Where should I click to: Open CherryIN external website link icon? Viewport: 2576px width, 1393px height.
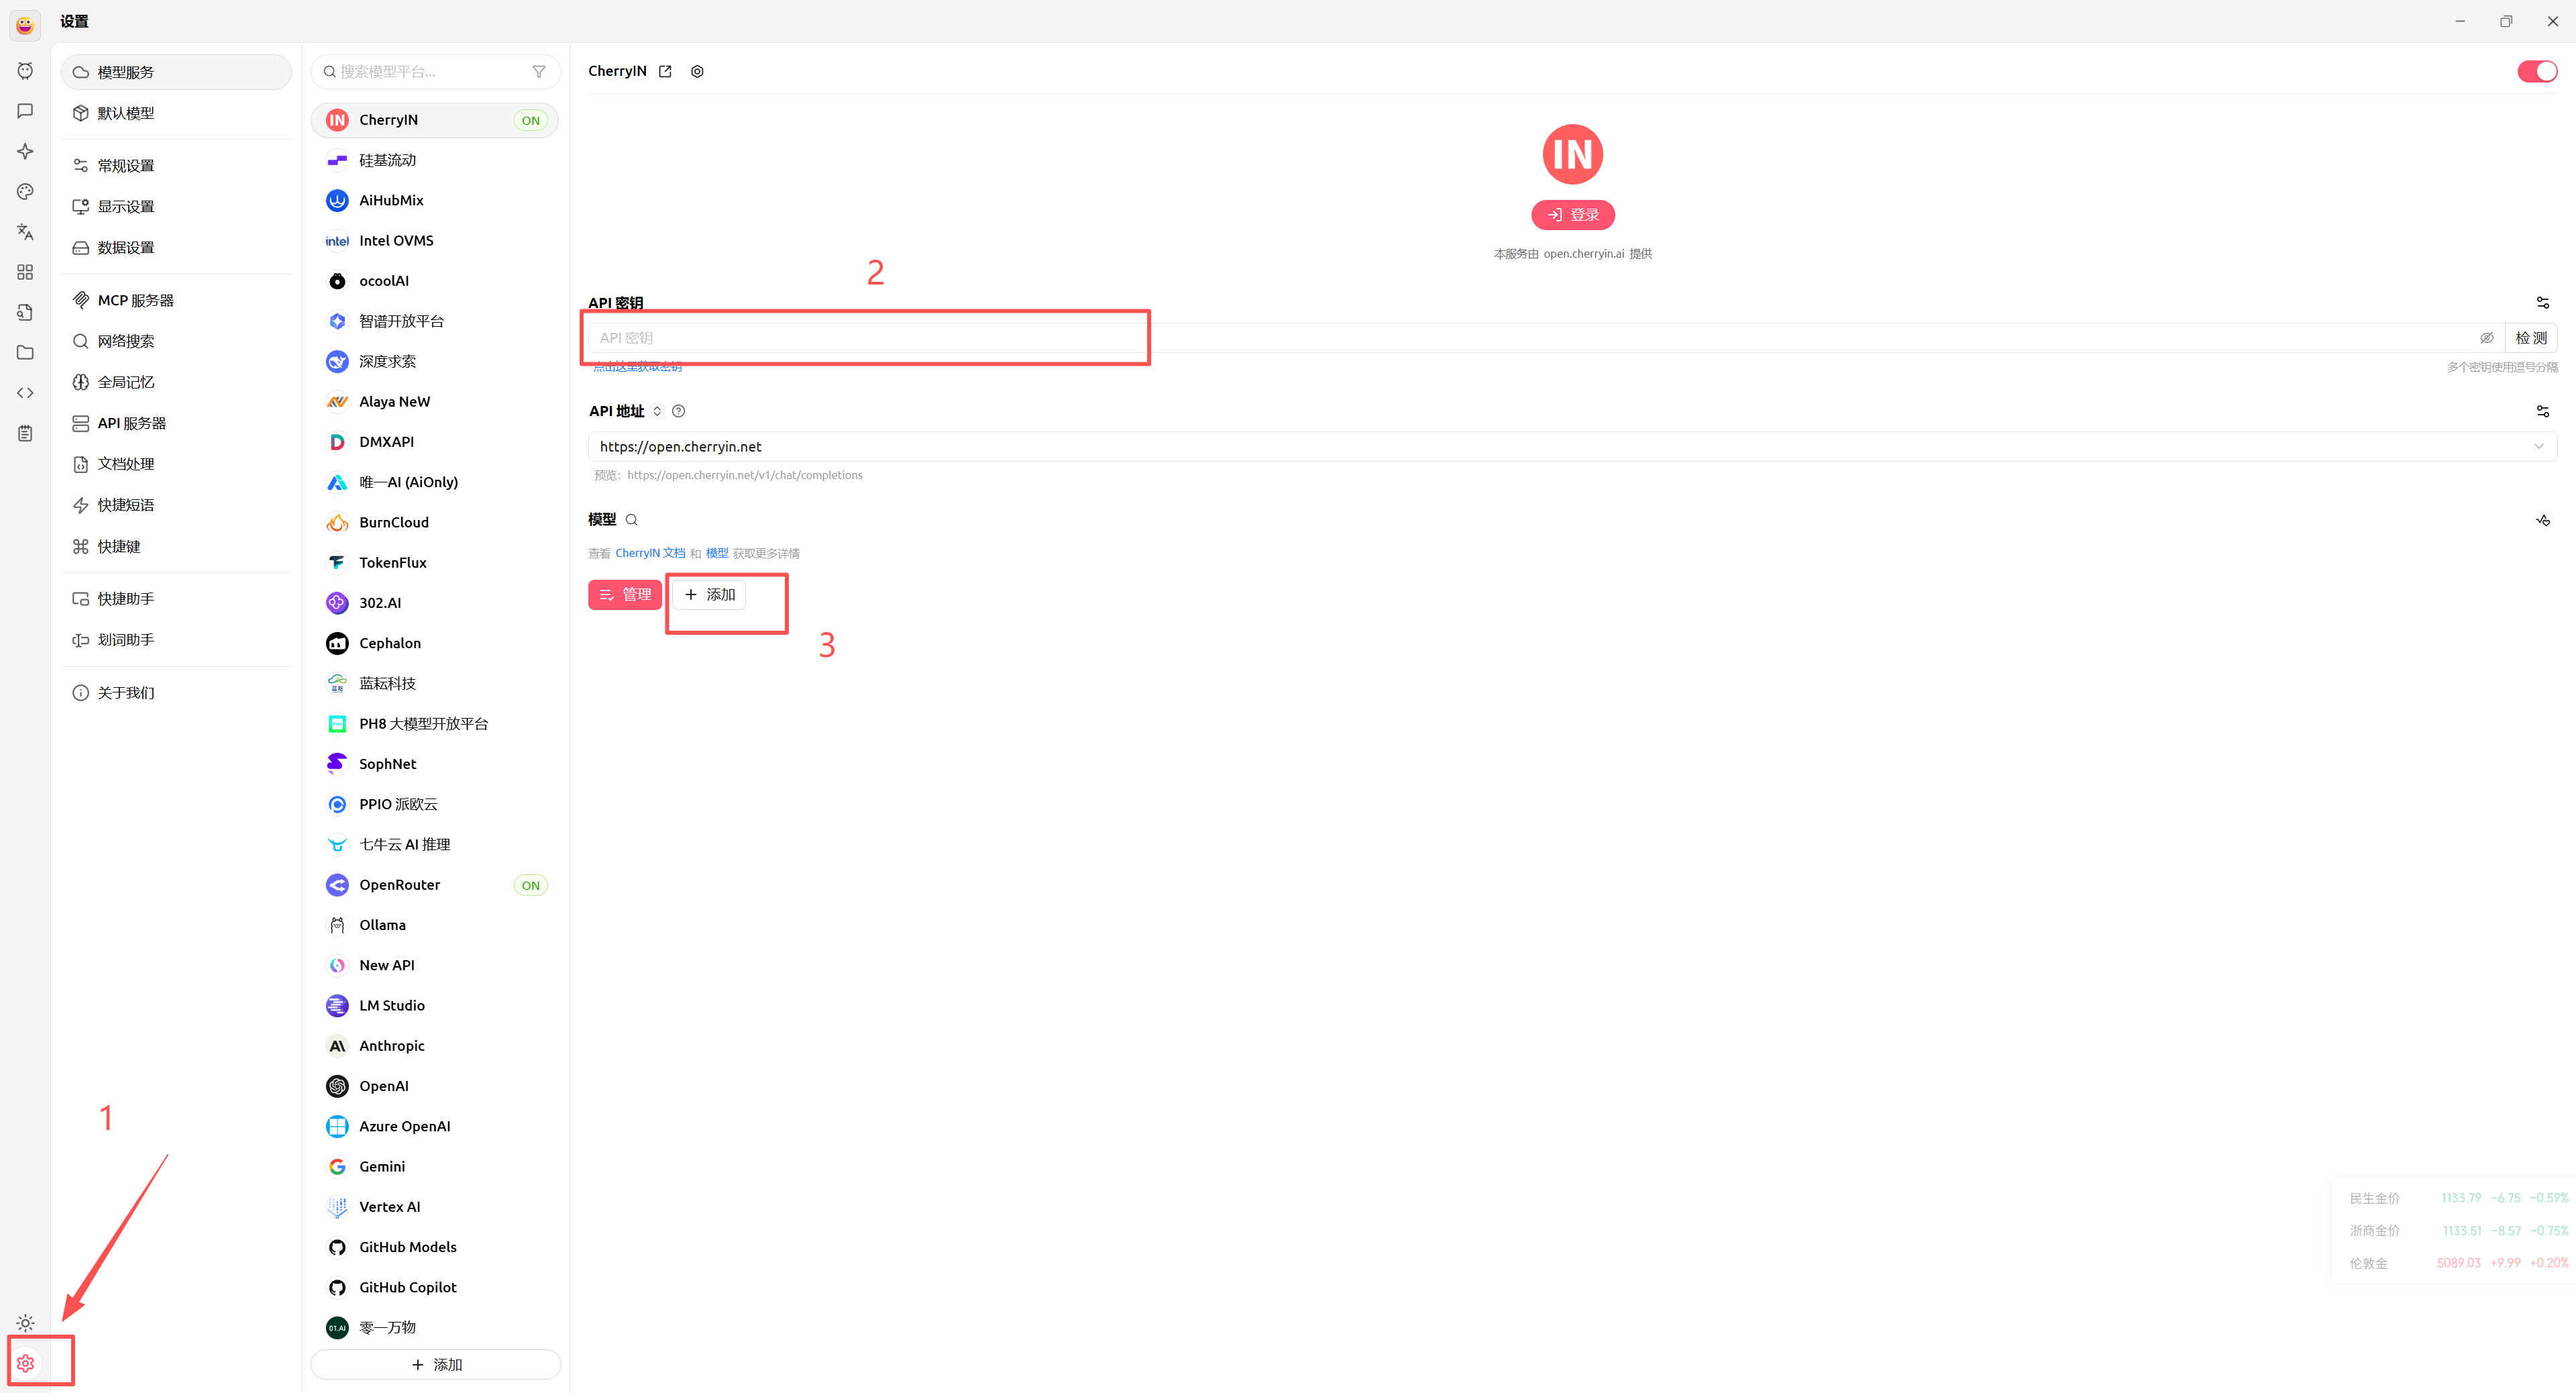coord(665,71)
